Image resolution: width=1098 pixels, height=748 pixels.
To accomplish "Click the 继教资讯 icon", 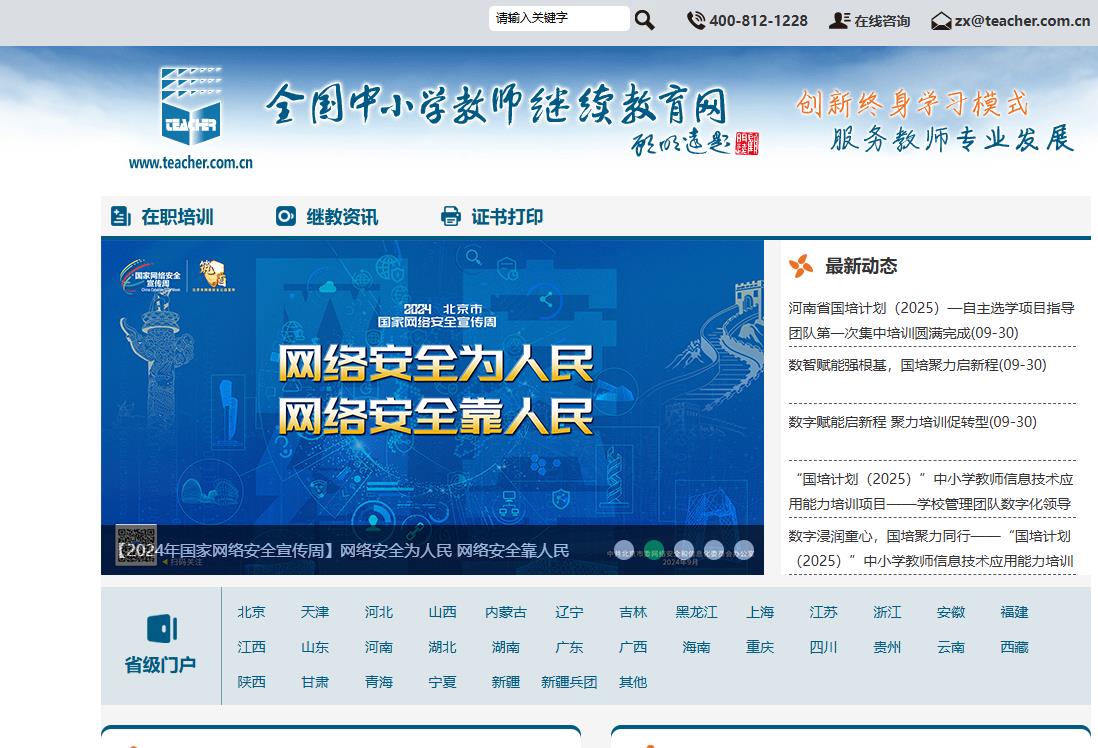I will (x=286, y=216).
